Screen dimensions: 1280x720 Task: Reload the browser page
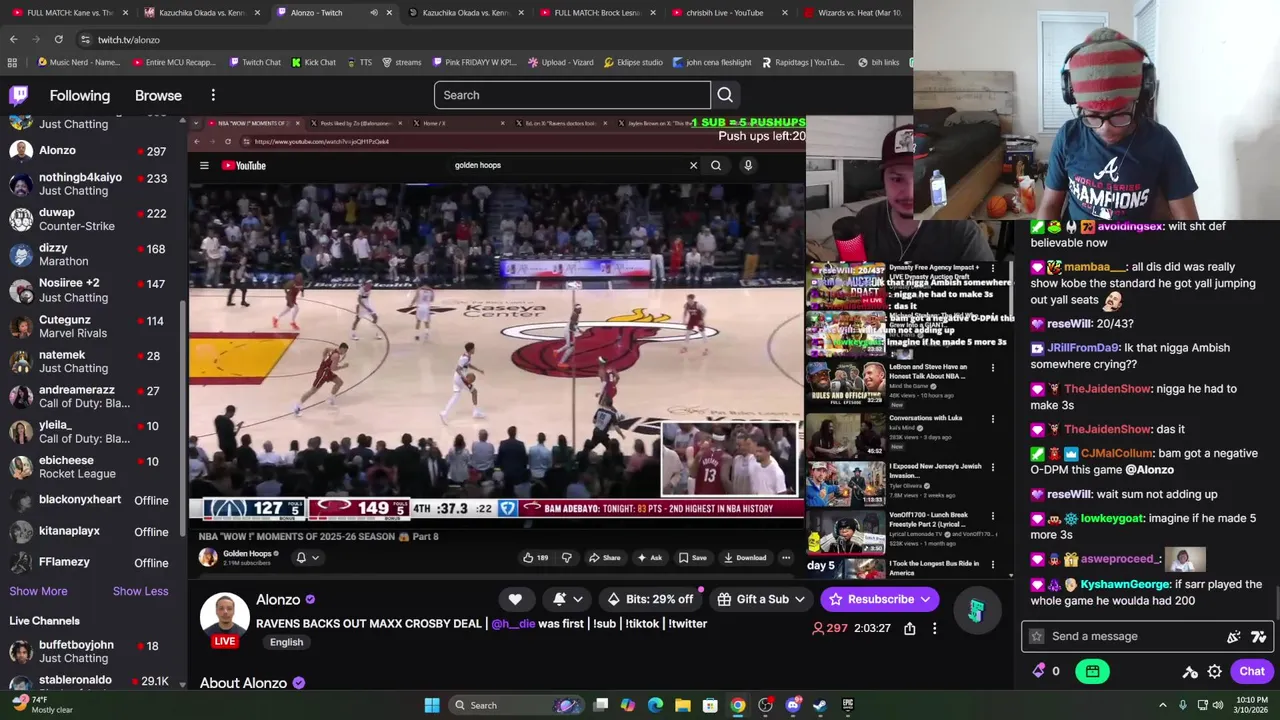tap(58, 39)
